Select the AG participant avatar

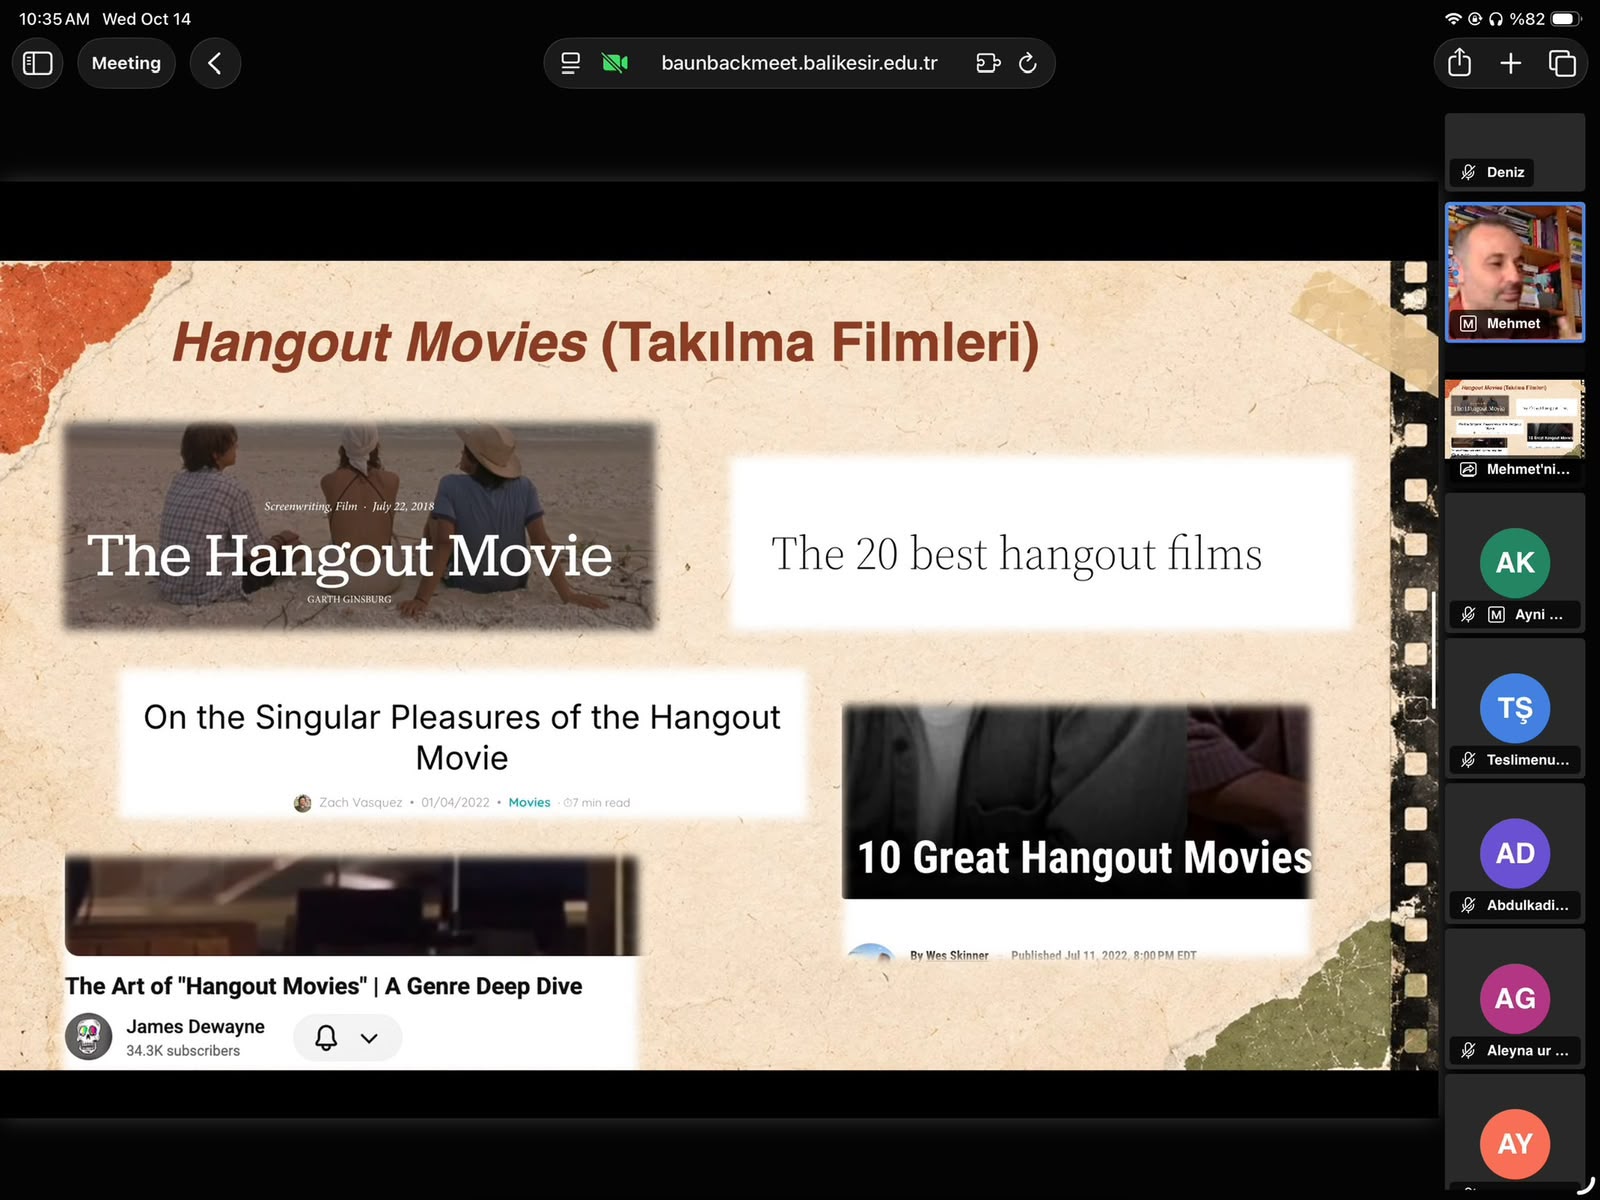[x=1515, y=998]
